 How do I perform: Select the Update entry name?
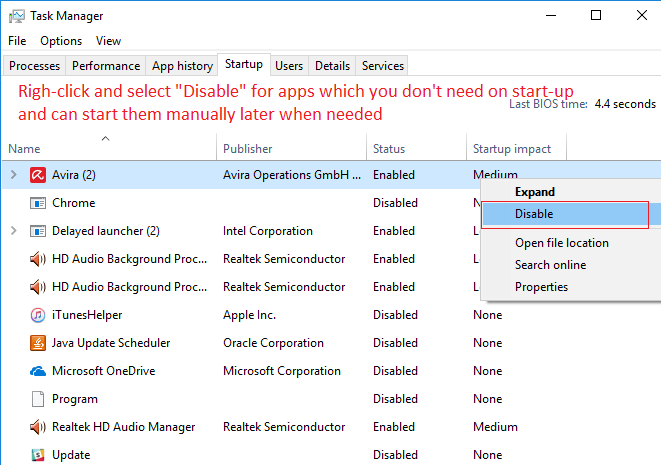coord(71,455)
